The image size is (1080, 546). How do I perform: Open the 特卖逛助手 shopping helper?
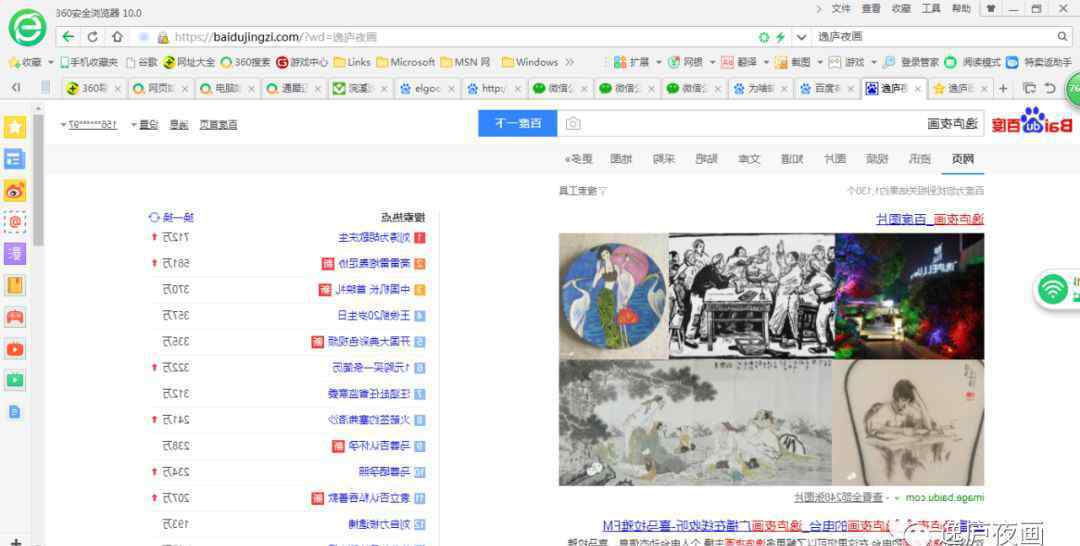pyautogui.click(x=1039, y=63)
